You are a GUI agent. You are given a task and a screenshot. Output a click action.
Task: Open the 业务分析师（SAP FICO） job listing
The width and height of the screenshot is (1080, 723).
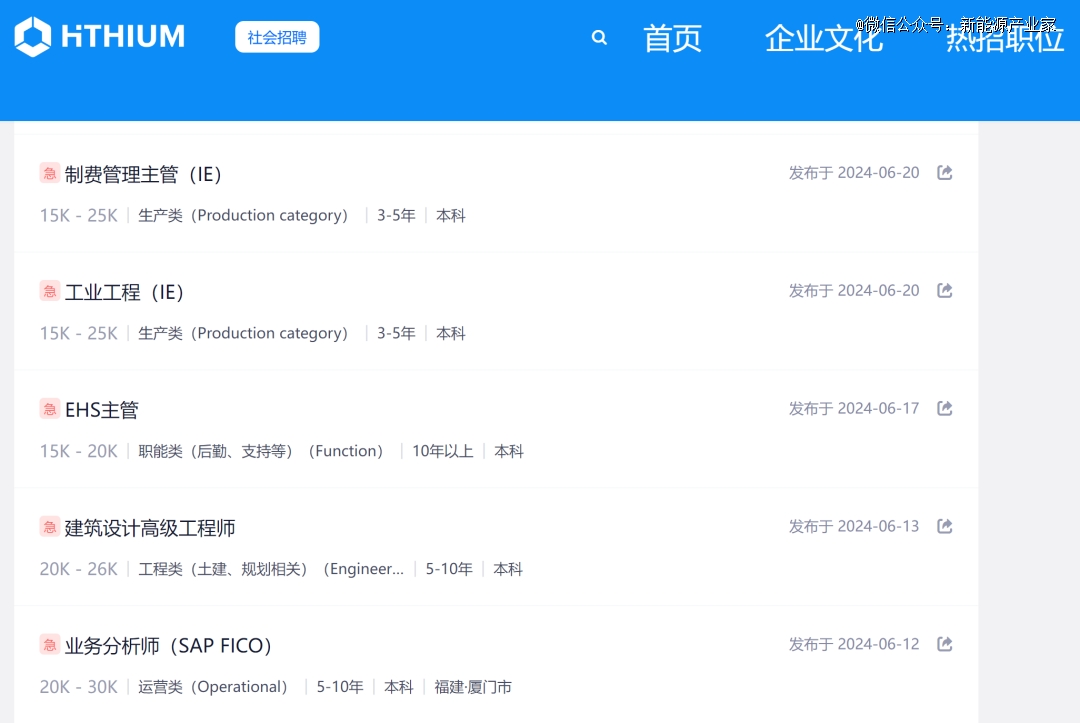[x=171, y=647]
